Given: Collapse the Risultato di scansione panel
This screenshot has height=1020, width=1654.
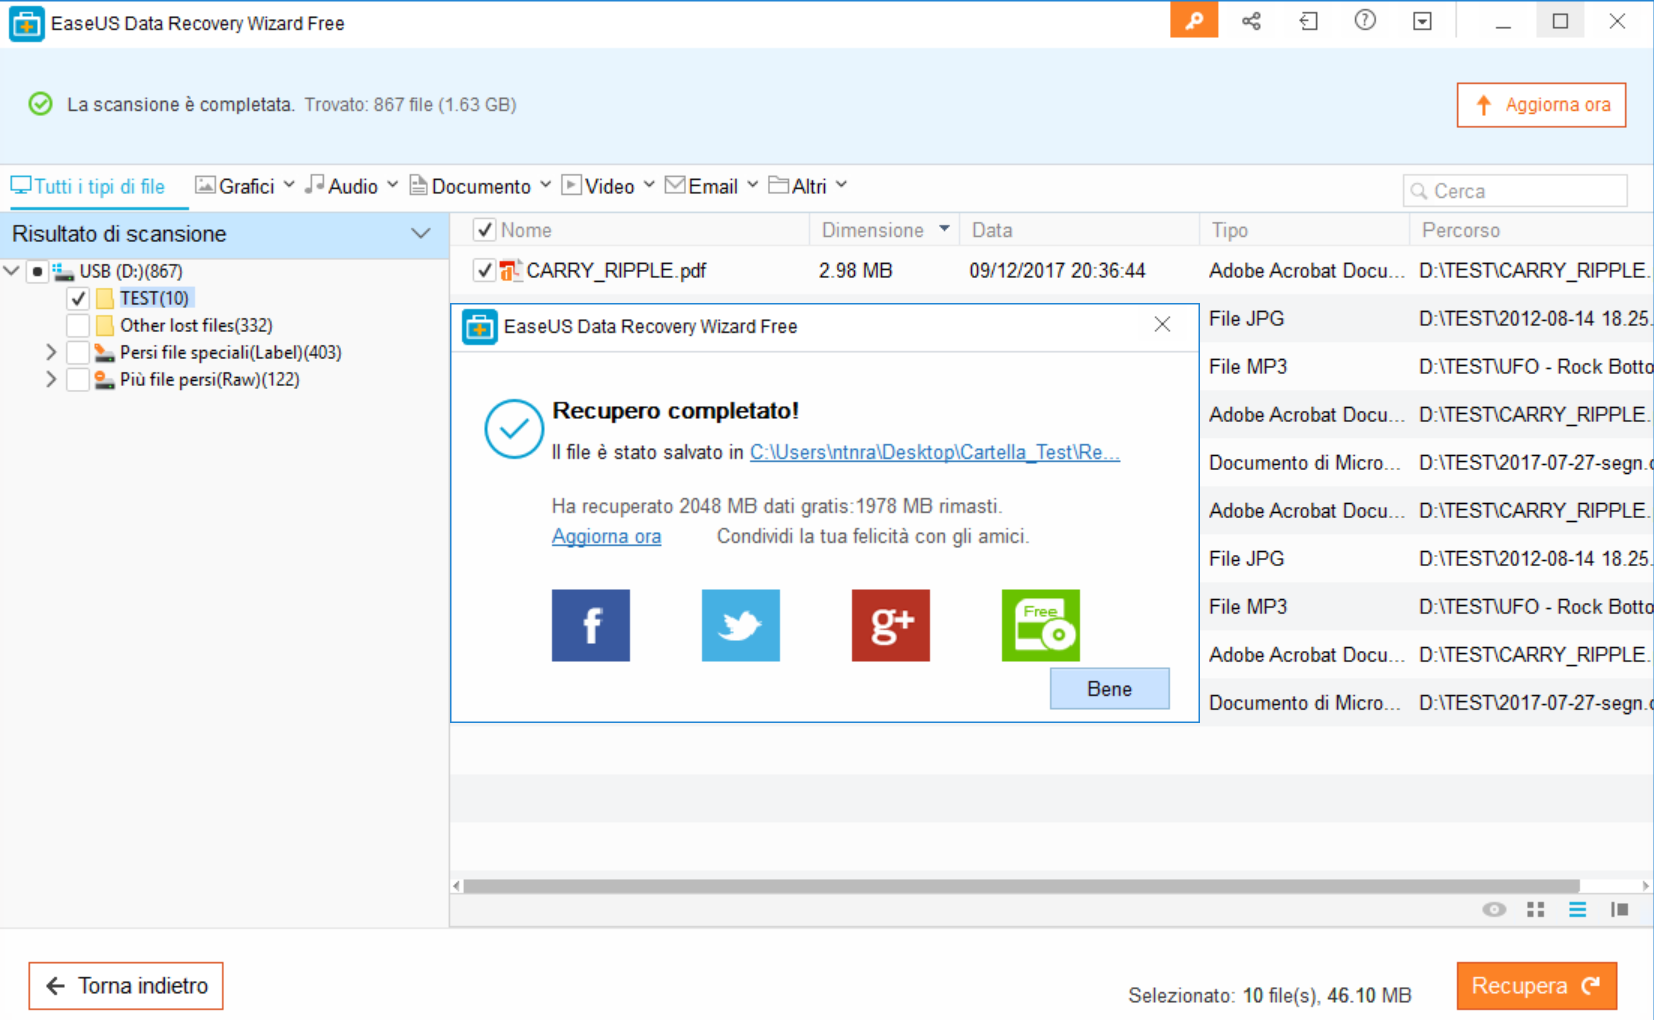Looking at the screenshot, I should click(x=421, y=233).
